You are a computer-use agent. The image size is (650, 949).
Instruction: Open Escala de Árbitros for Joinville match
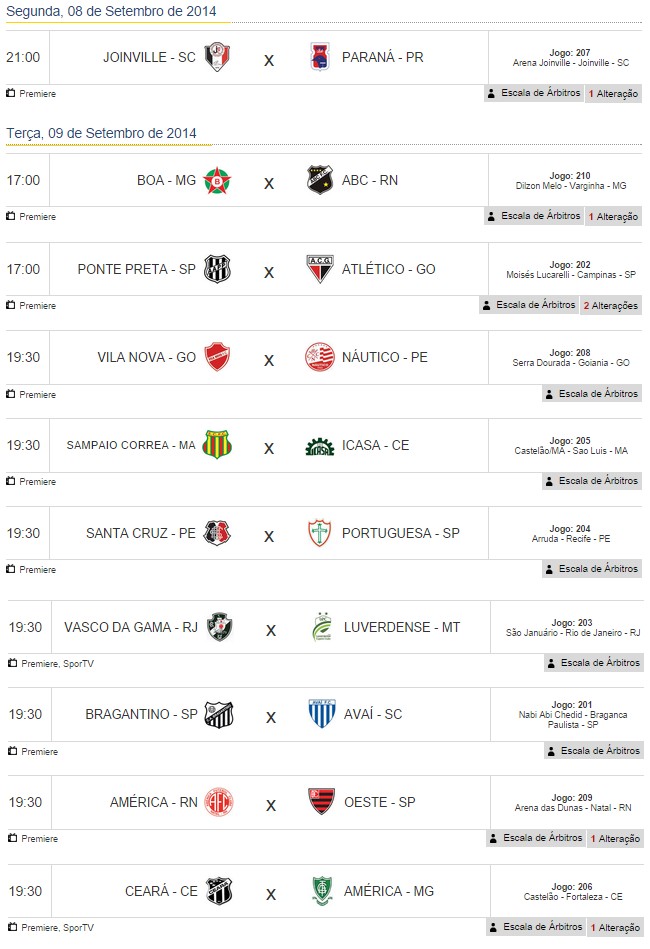[534, 93]
